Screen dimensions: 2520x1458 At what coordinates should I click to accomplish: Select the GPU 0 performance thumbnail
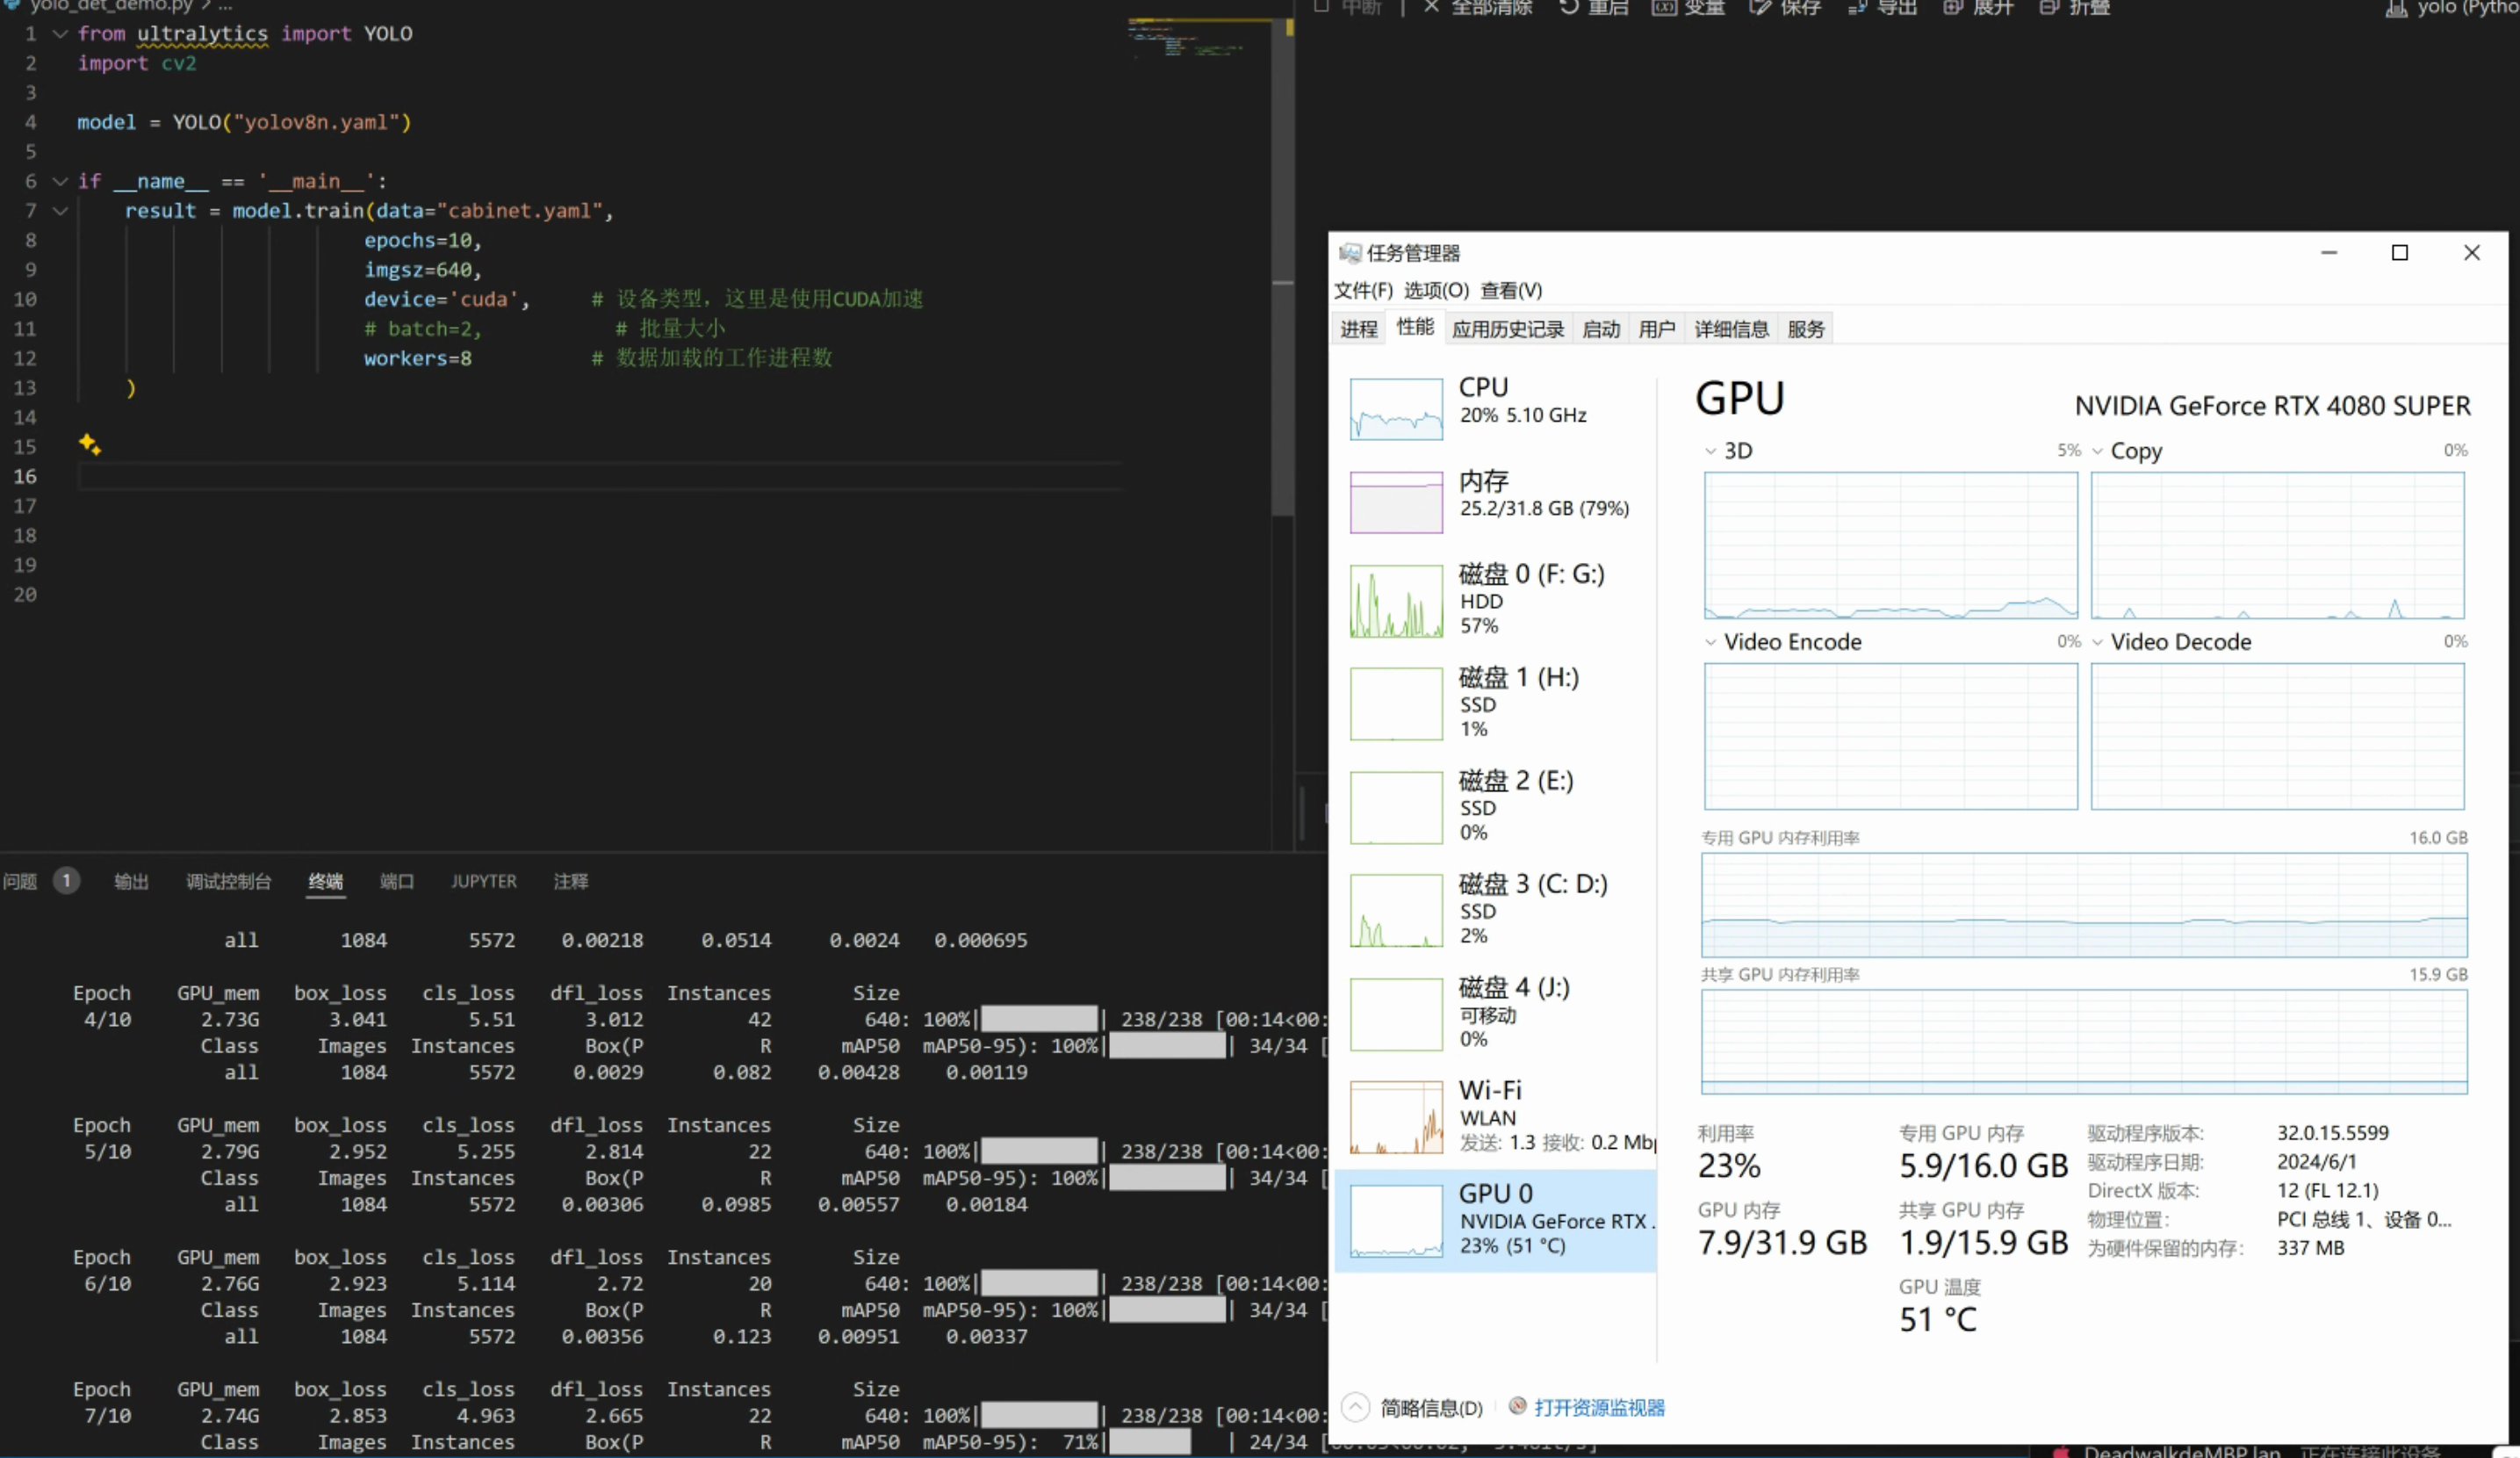pyautogui.click(x=1396, y=1220)
